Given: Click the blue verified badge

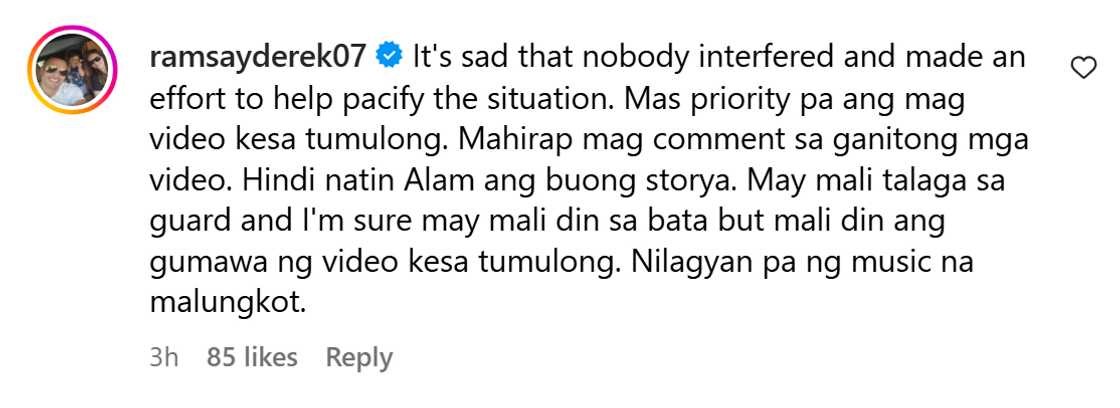Looking at the screenshot, I should pos(389,56).
